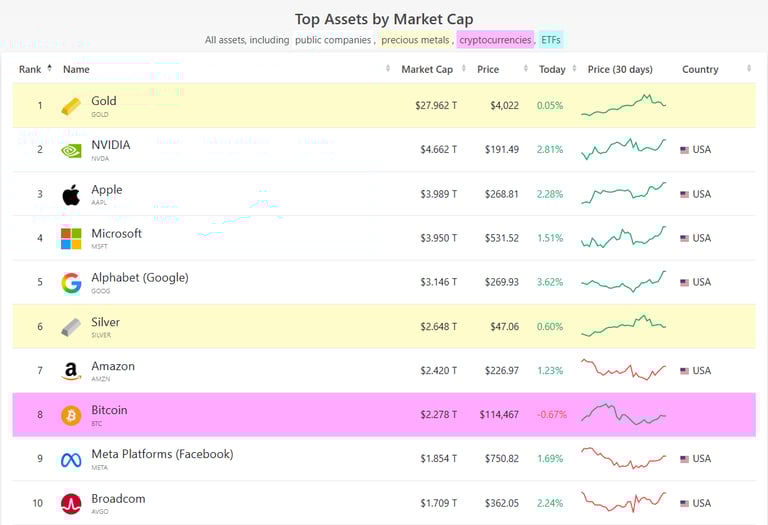Click the Google G logo icon
The height and width of the screenshot is (525, 768).
pyautogui.click(x=71, y=283)
